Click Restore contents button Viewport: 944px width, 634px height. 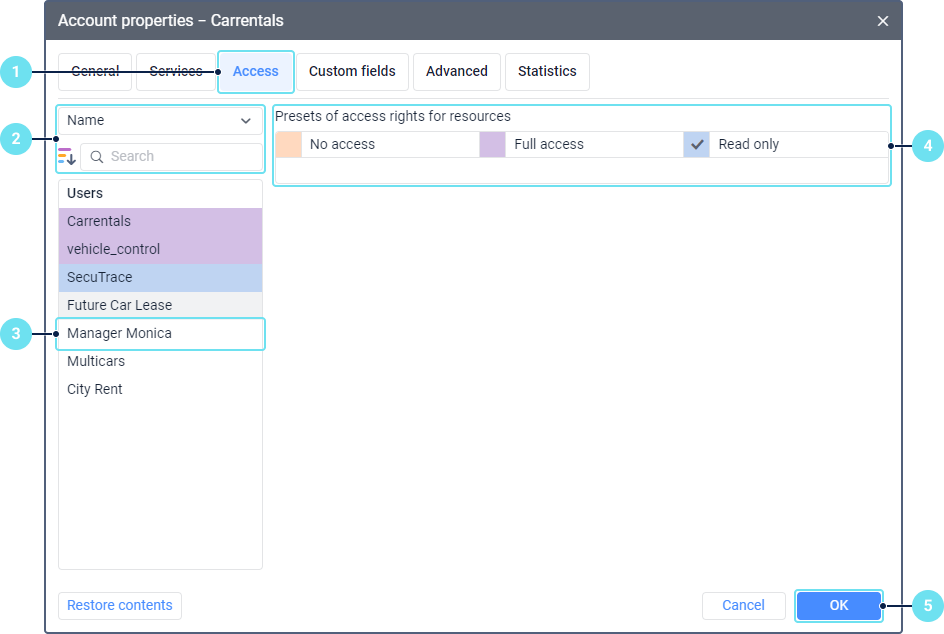click(120, 605)
